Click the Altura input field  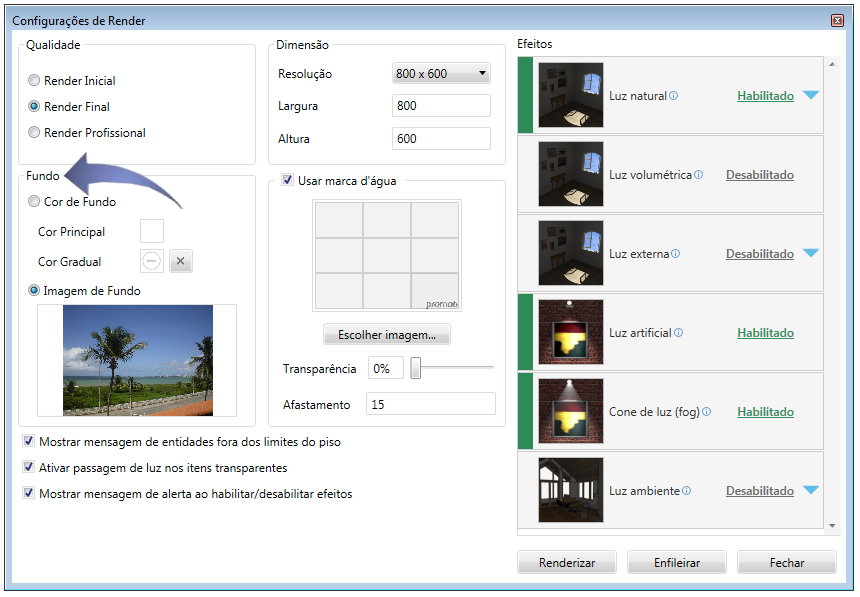(x=441, y=138)
